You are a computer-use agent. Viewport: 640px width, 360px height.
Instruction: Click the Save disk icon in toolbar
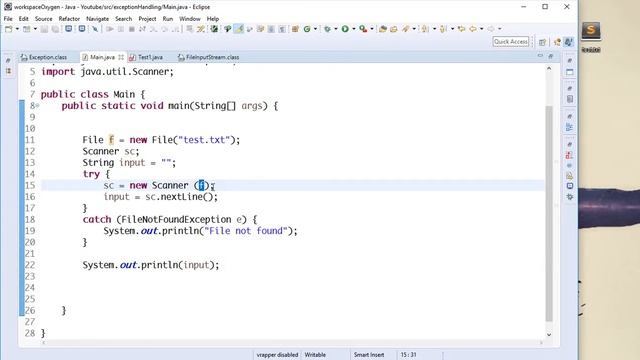pyautogui.click(x=44, y=29)
